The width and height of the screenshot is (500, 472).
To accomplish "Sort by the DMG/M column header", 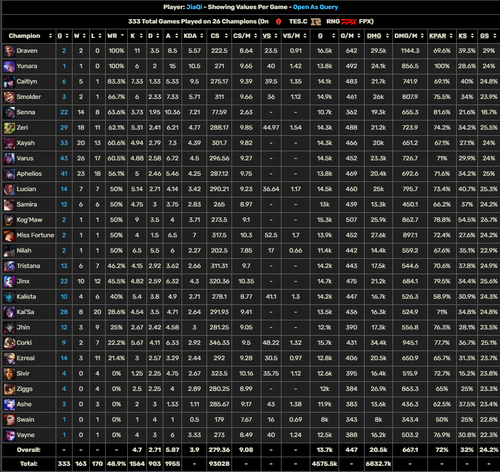I will tap(409, 36).
